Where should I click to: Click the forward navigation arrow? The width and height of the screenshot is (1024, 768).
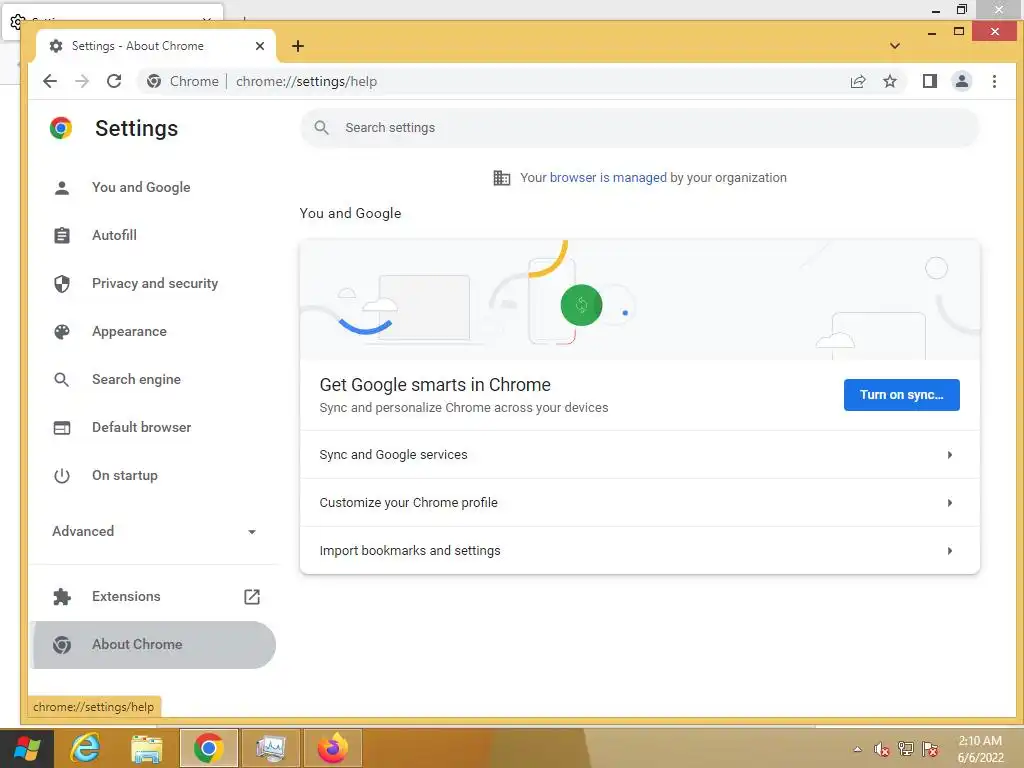click(x=82, y=81)
